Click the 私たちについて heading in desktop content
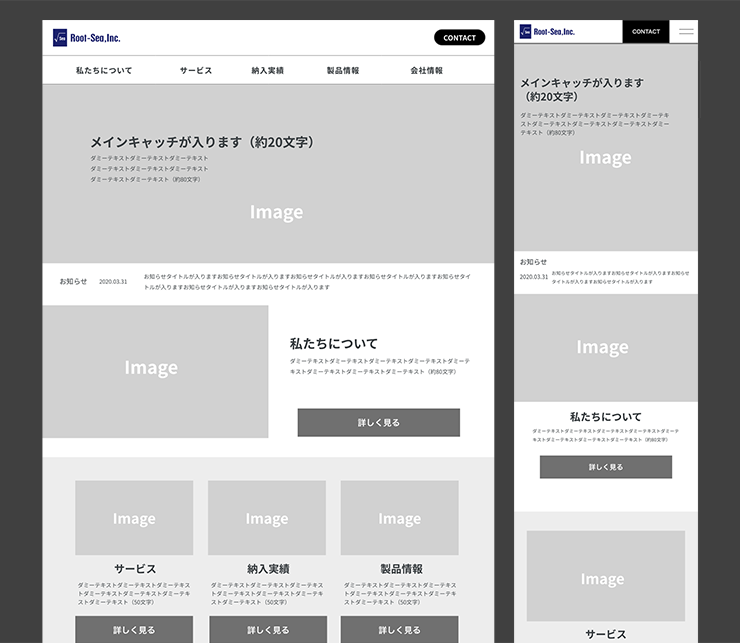This screenshot has width=740, height=643. (334, 344)
